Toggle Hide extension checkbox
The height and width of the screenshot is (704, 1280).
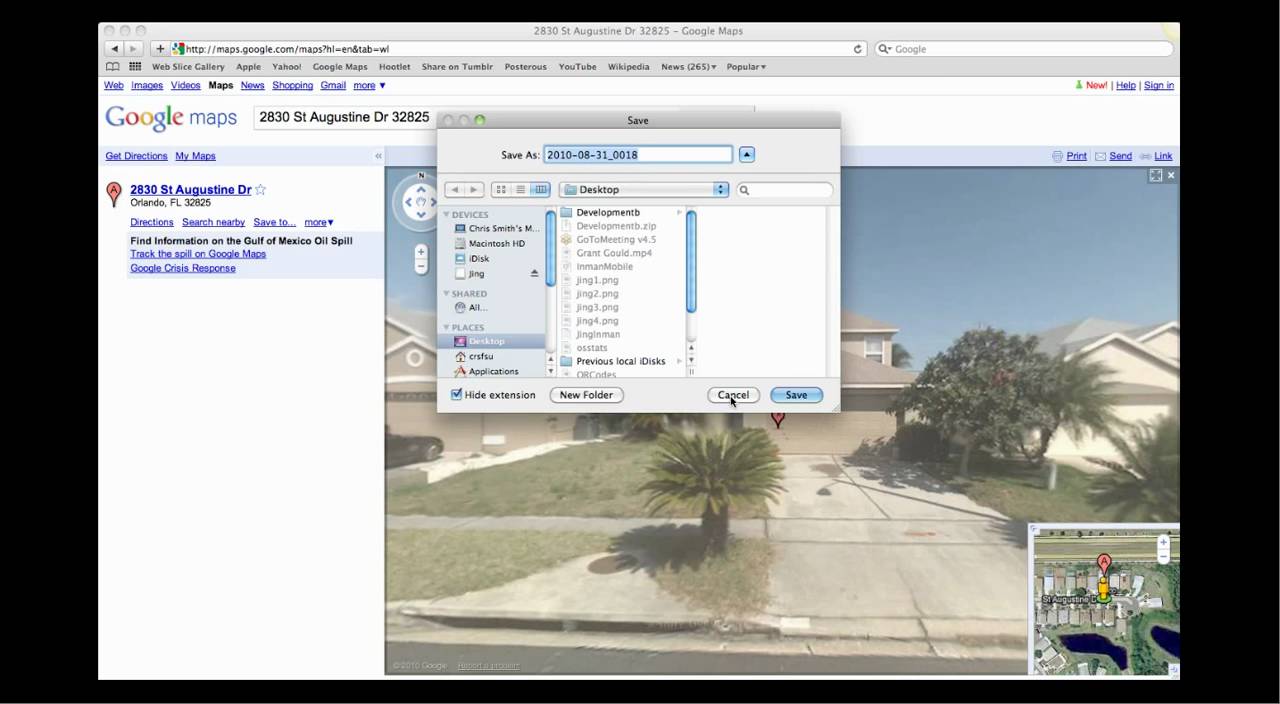(x=457, y=395)
